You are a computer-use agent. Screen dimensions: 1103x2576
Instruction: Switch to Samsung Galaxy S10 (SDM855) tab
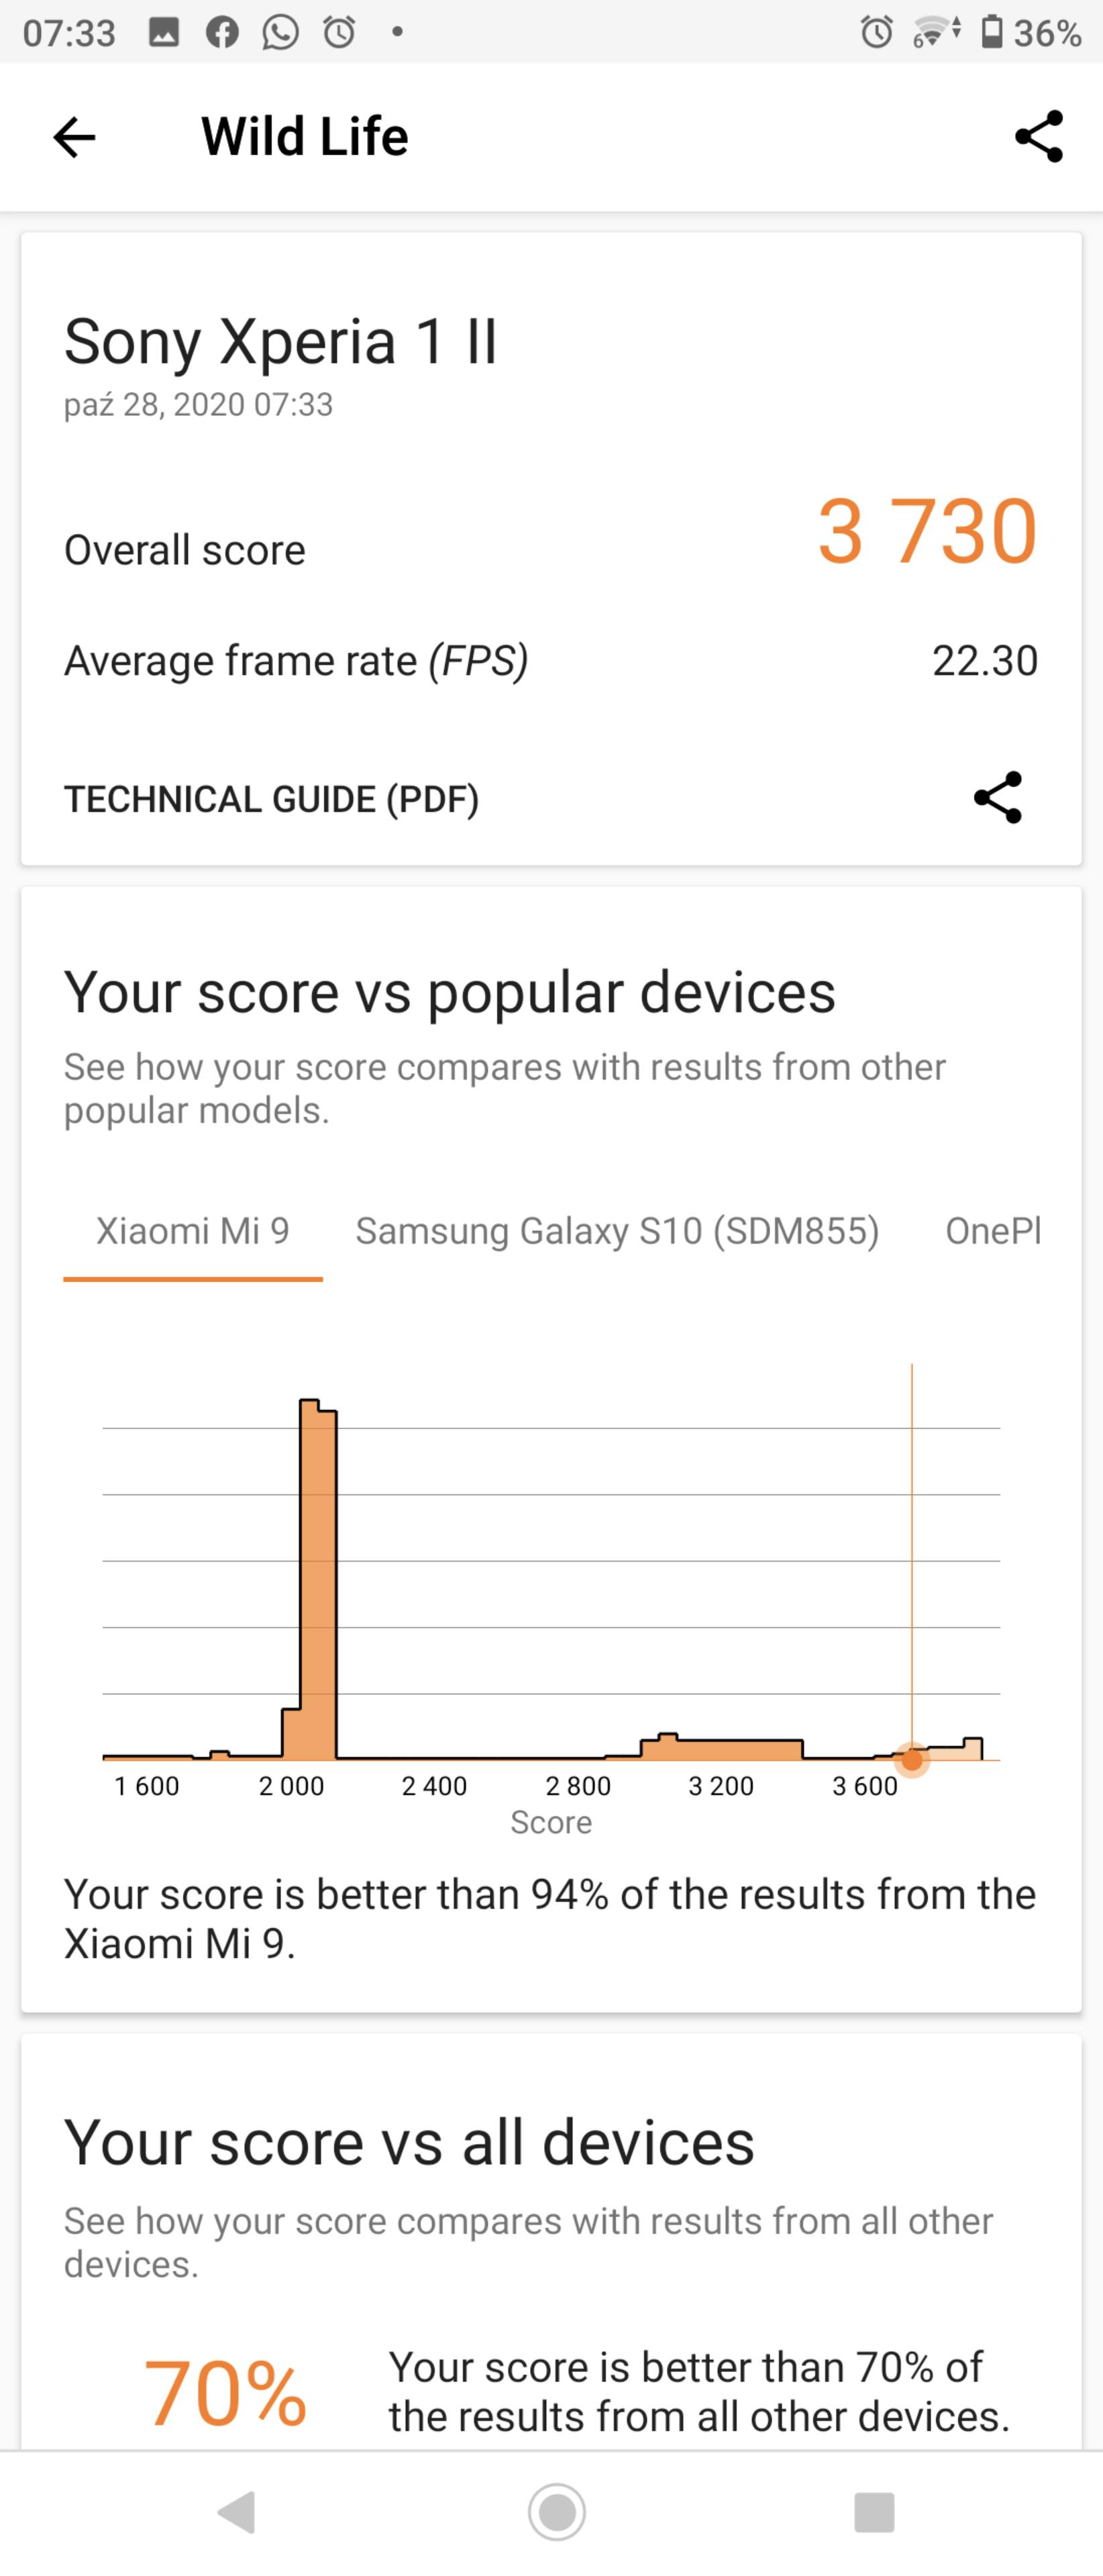[x=617, y=1231]
